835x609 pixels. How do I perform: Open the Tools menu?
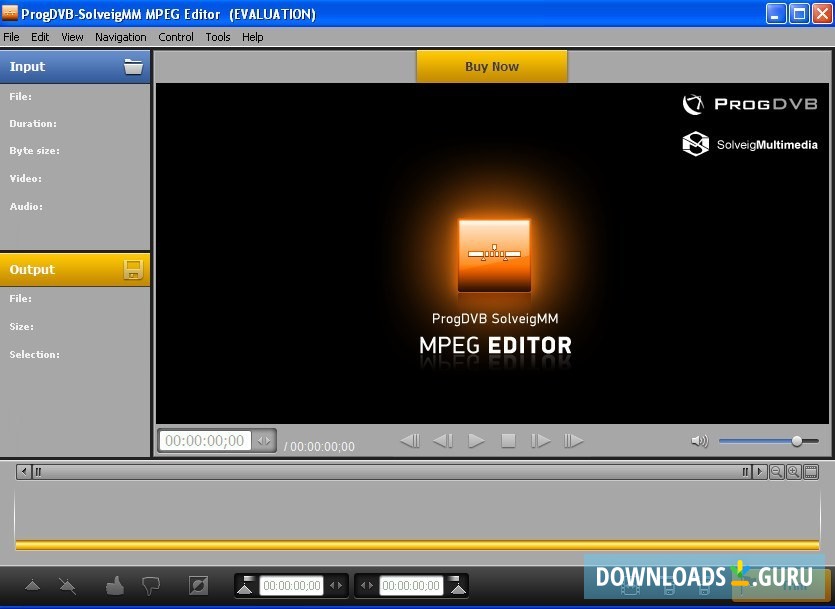coord(218,37)
